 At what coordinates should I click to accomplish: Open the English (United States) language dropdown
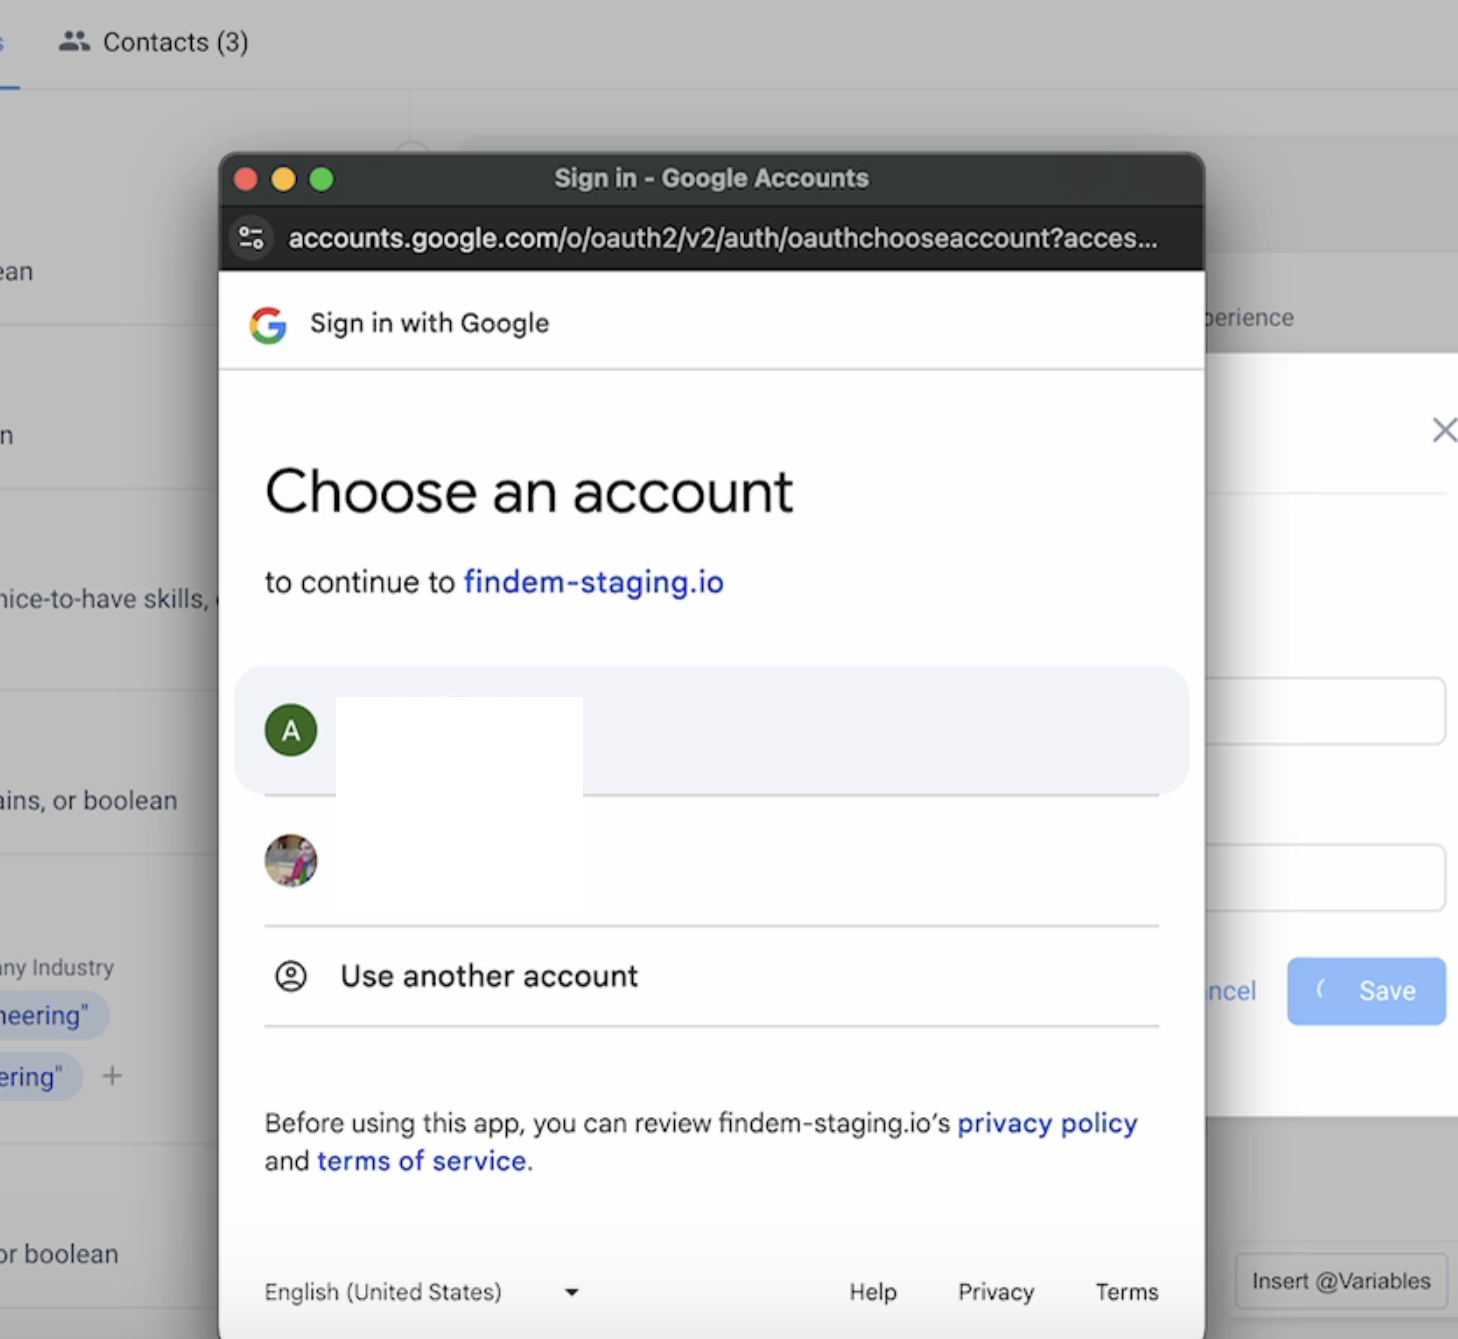tap(383, 1292)
